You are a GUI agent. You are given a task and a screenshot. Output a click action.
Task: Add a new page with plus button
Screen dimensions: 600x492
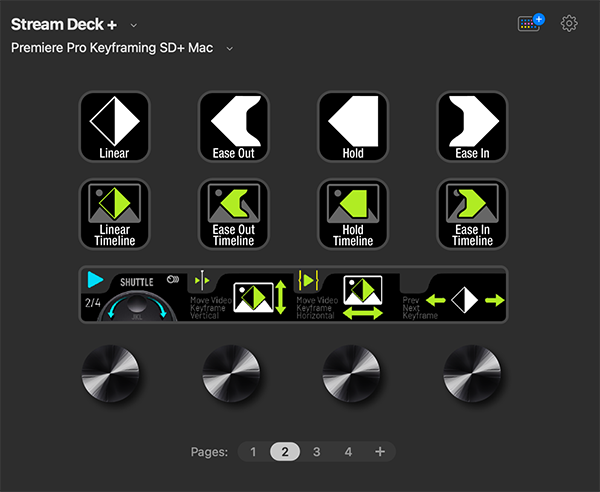coord(380,452)
